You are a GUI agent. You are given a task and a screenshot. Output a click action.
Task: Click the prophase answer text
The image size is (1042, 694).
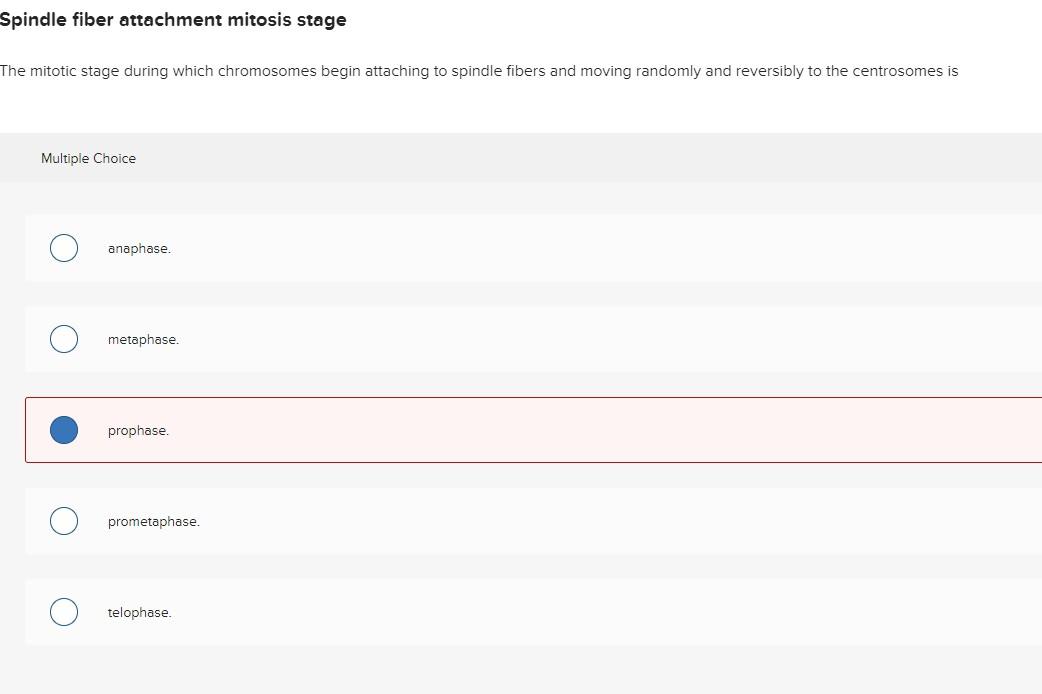coord(137,430)
